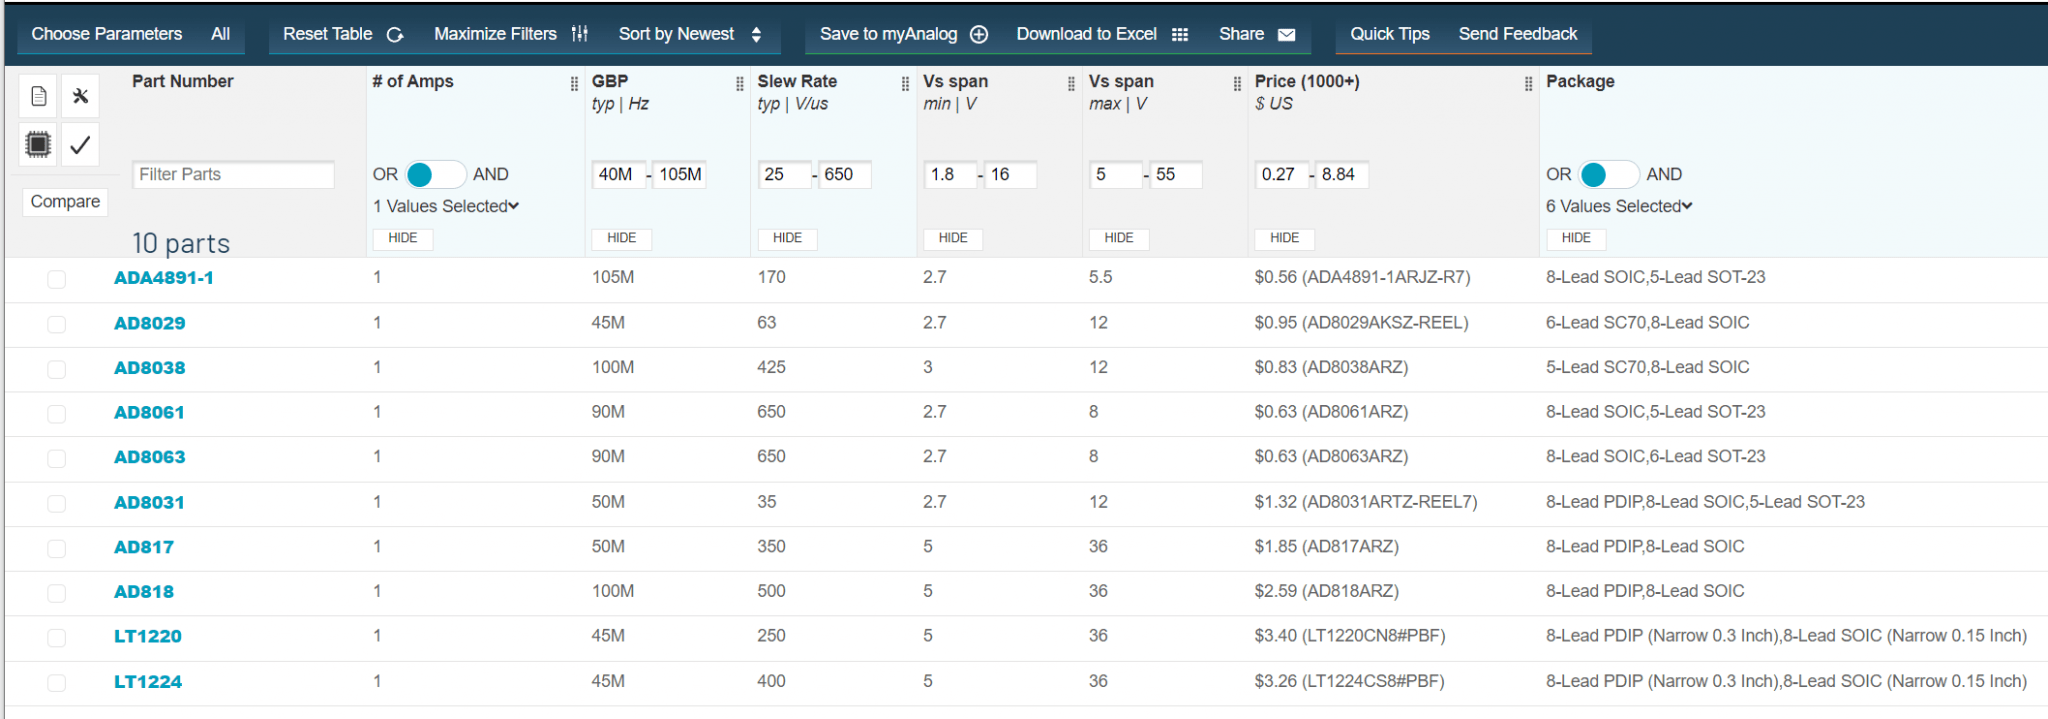Click Reset Table
This screenshot has height=719, width=2048.
point(328,34)
